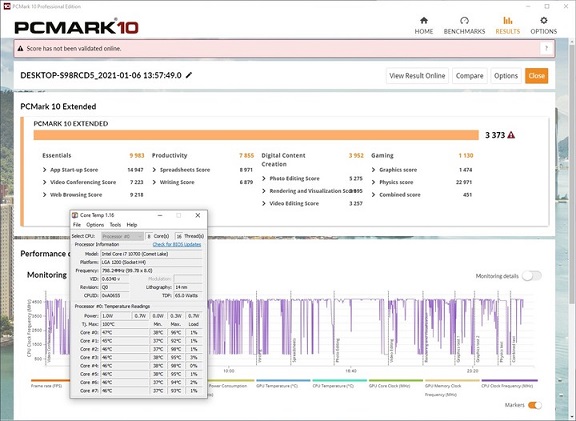
Task: Click the overall score 3 373
Action: tap(495, 135)
